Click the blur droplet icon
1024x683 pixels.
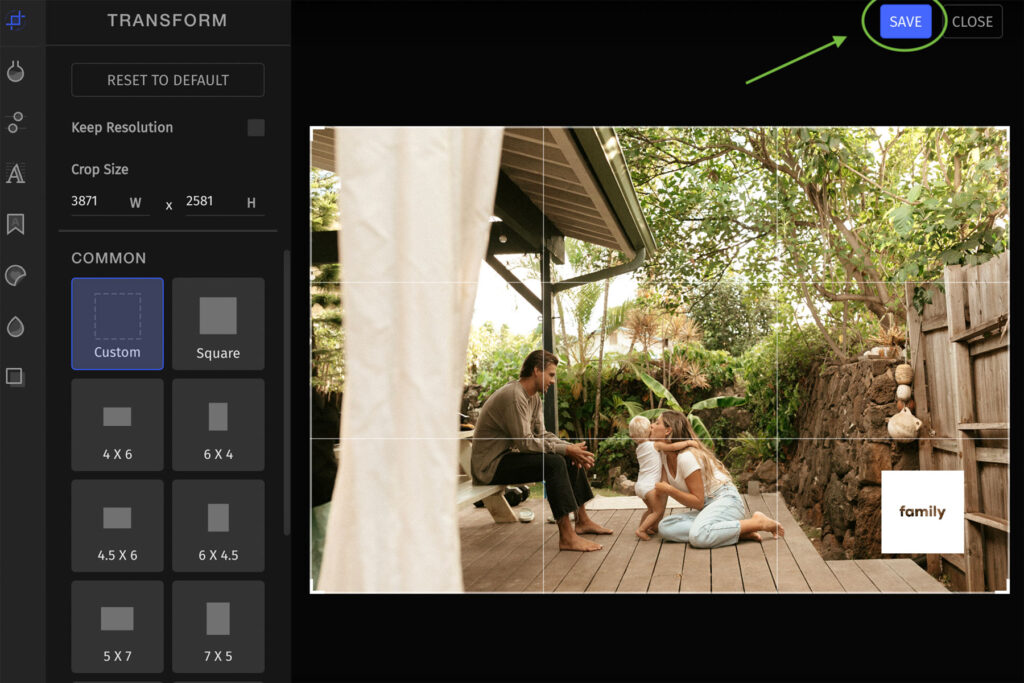[15, 325]
